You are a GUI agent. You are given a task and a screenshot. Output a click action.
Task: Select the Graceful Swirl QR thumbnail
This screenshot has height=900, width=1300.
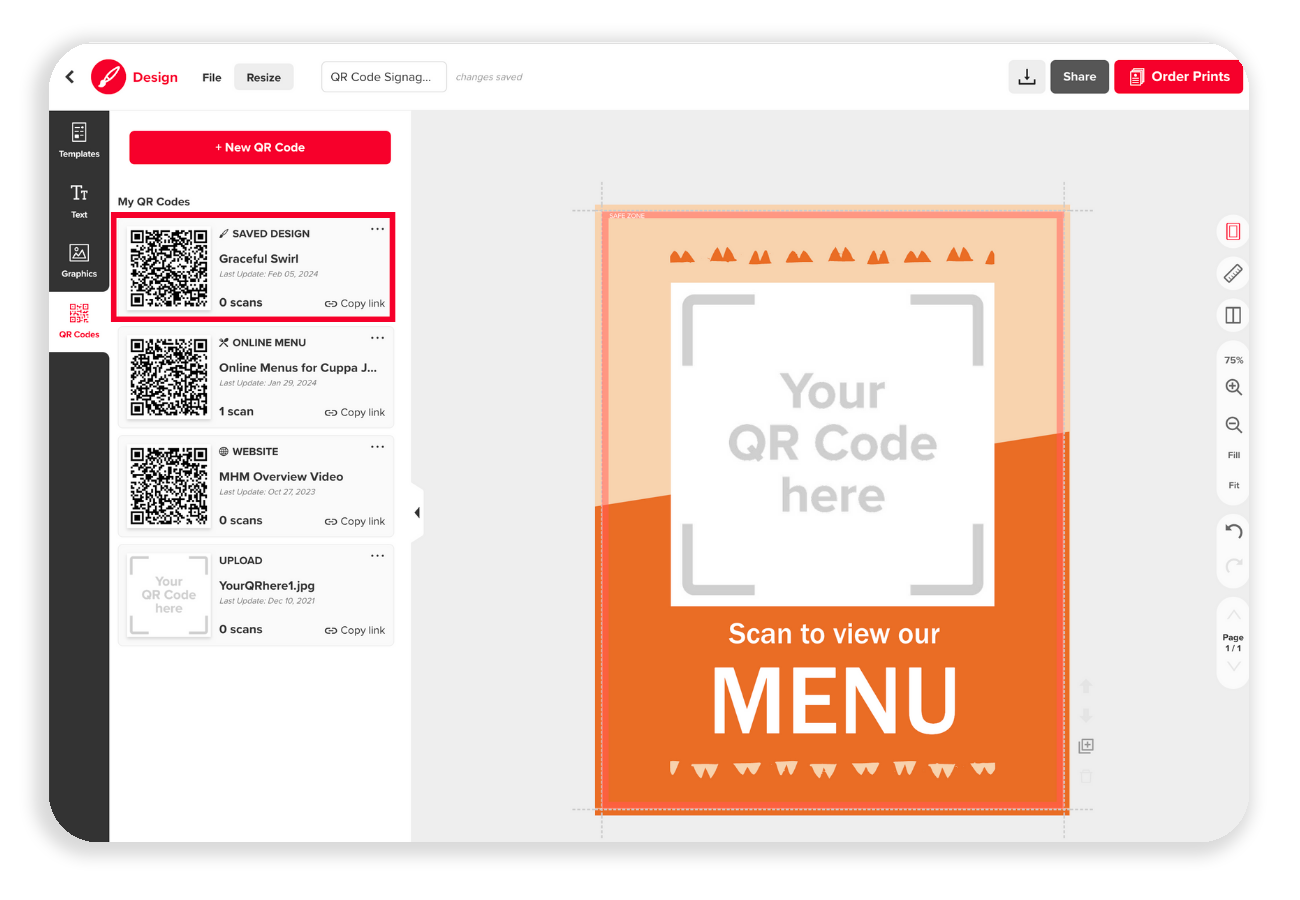click(169, 268)
